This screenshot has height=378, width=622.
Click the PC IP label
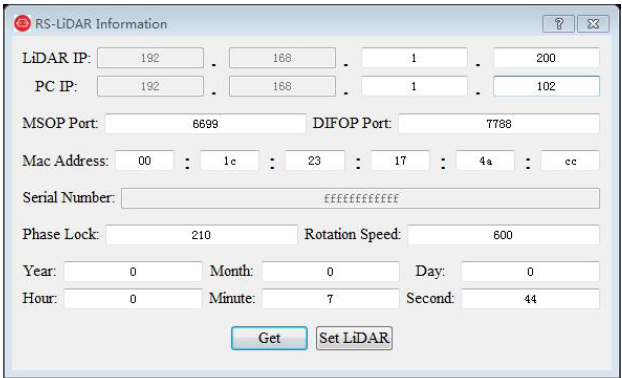56,86
